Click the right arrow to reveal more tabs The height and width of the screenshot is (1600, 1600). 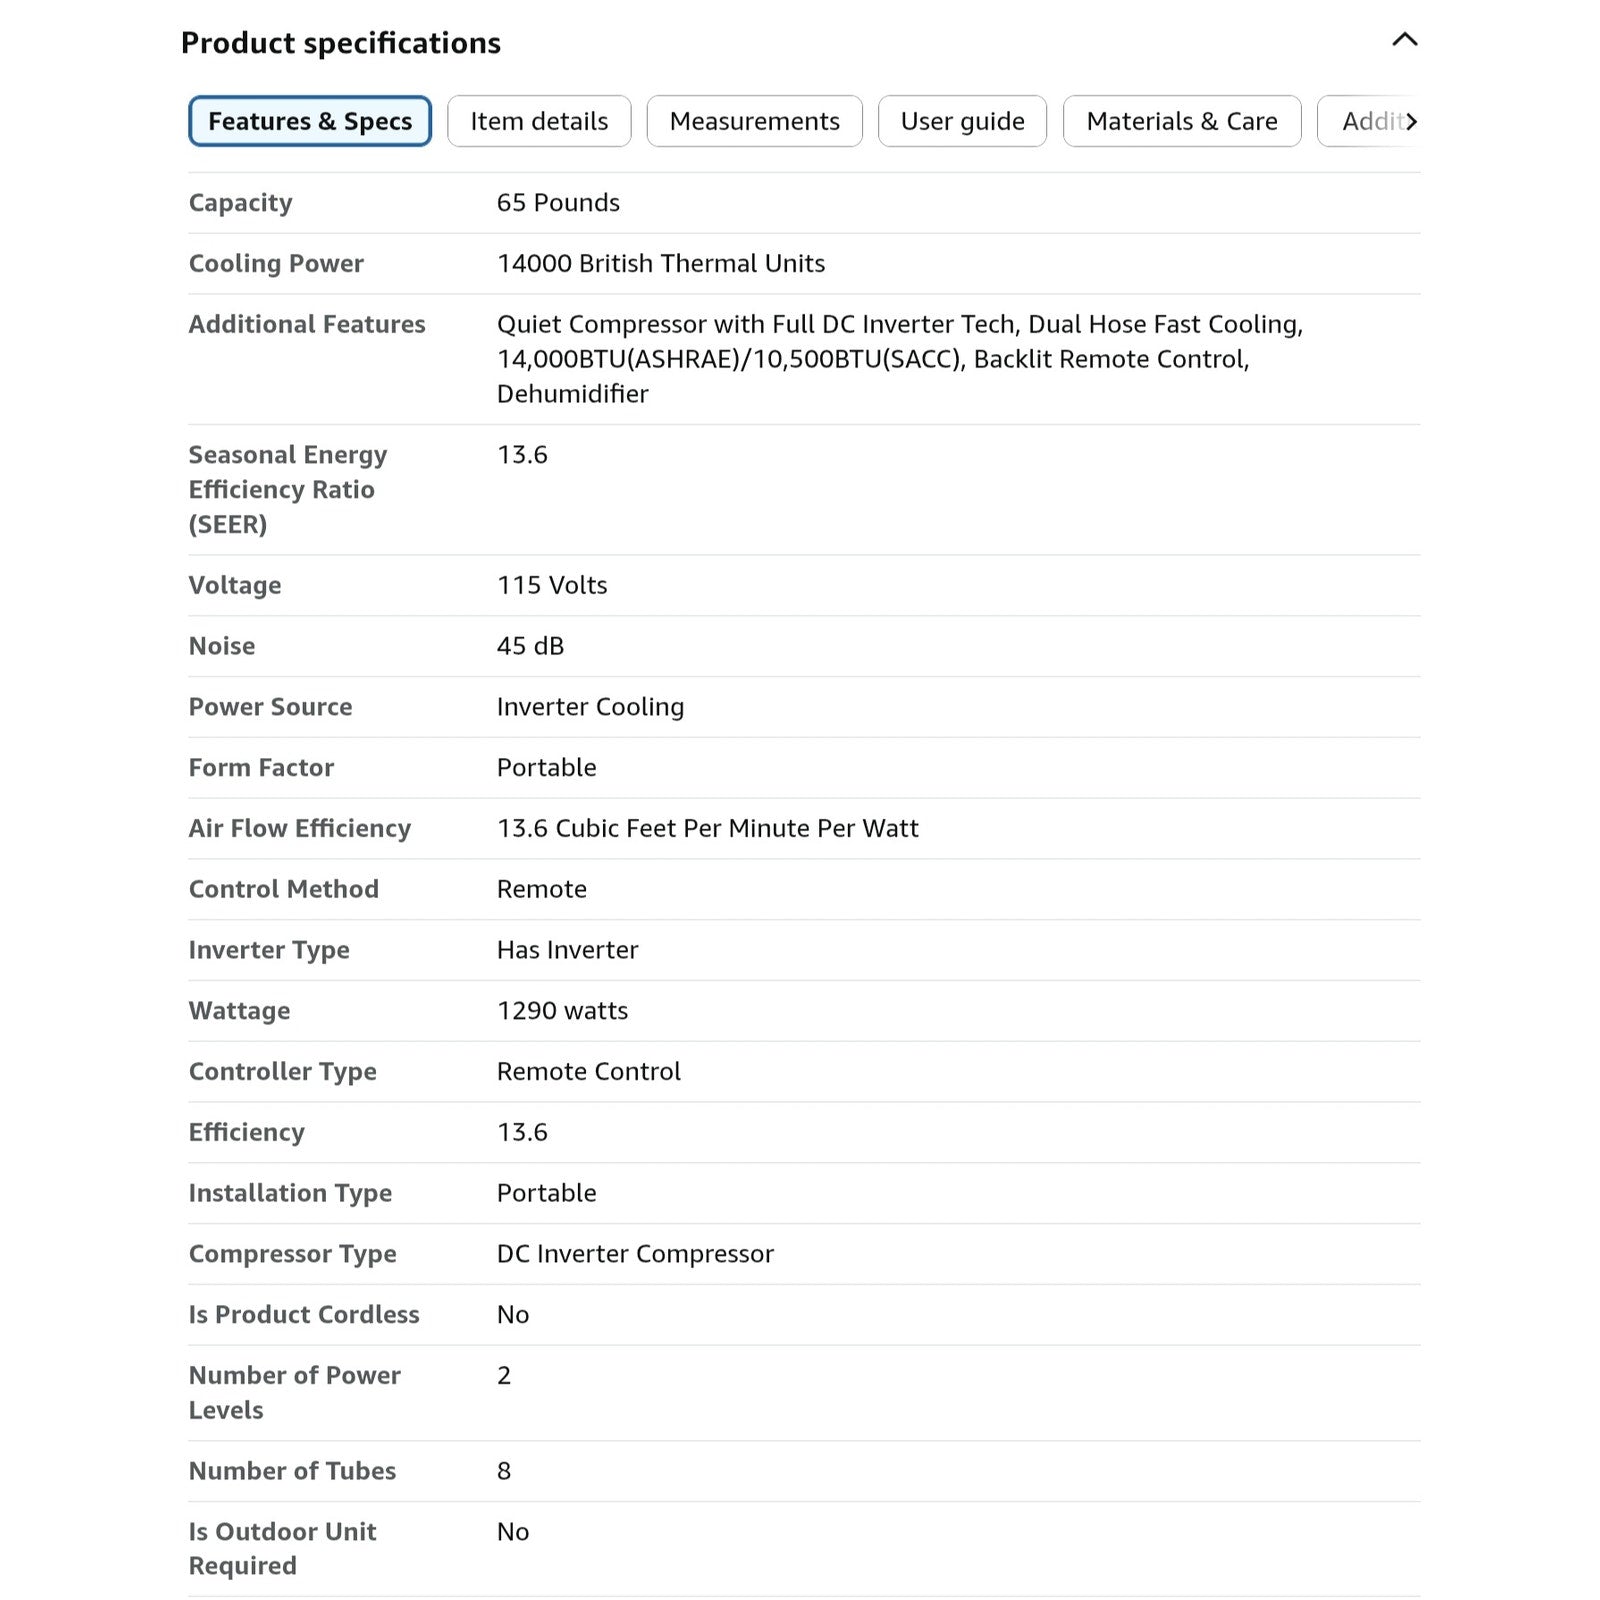coord(1411,121)
